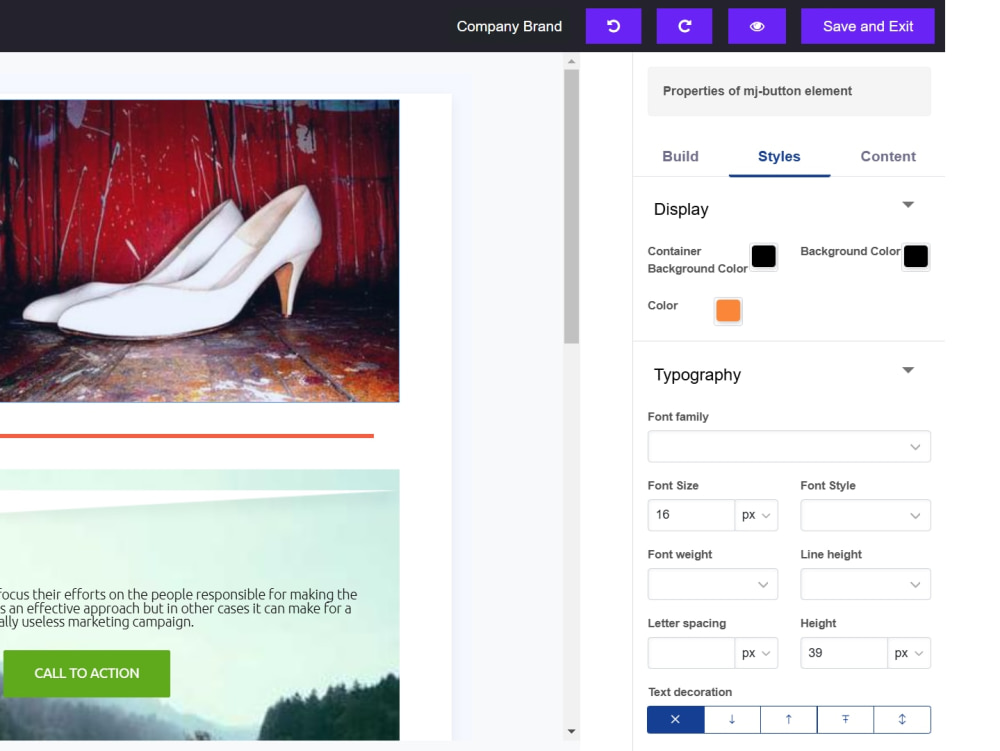
Task: Click the Company Brand label
Action: click(509, 26)
